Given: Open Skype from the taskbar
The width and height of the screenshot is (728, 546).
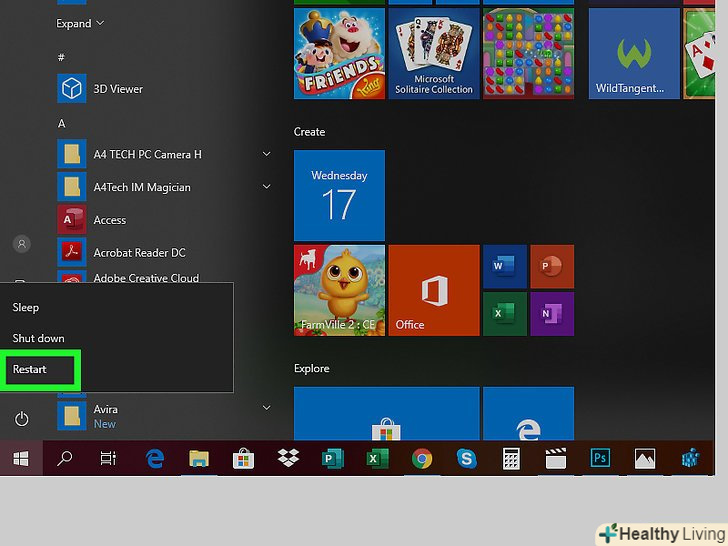Looking at the screenshot, I should [466, 459].
